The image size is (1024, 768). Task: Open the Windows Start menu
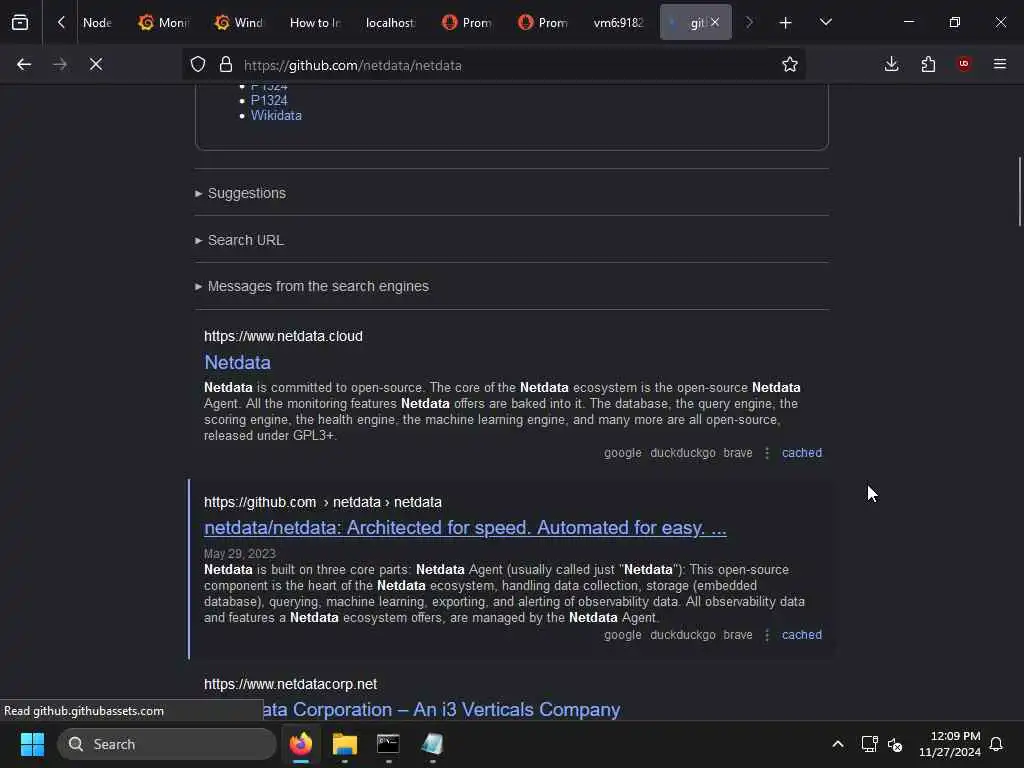click(x=32, y=744)
